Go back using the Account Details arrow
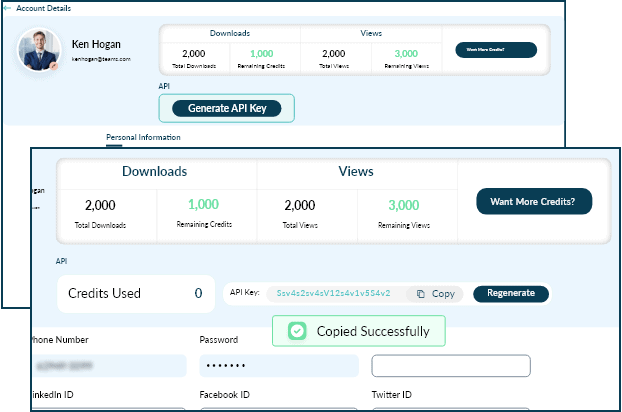 7,8
